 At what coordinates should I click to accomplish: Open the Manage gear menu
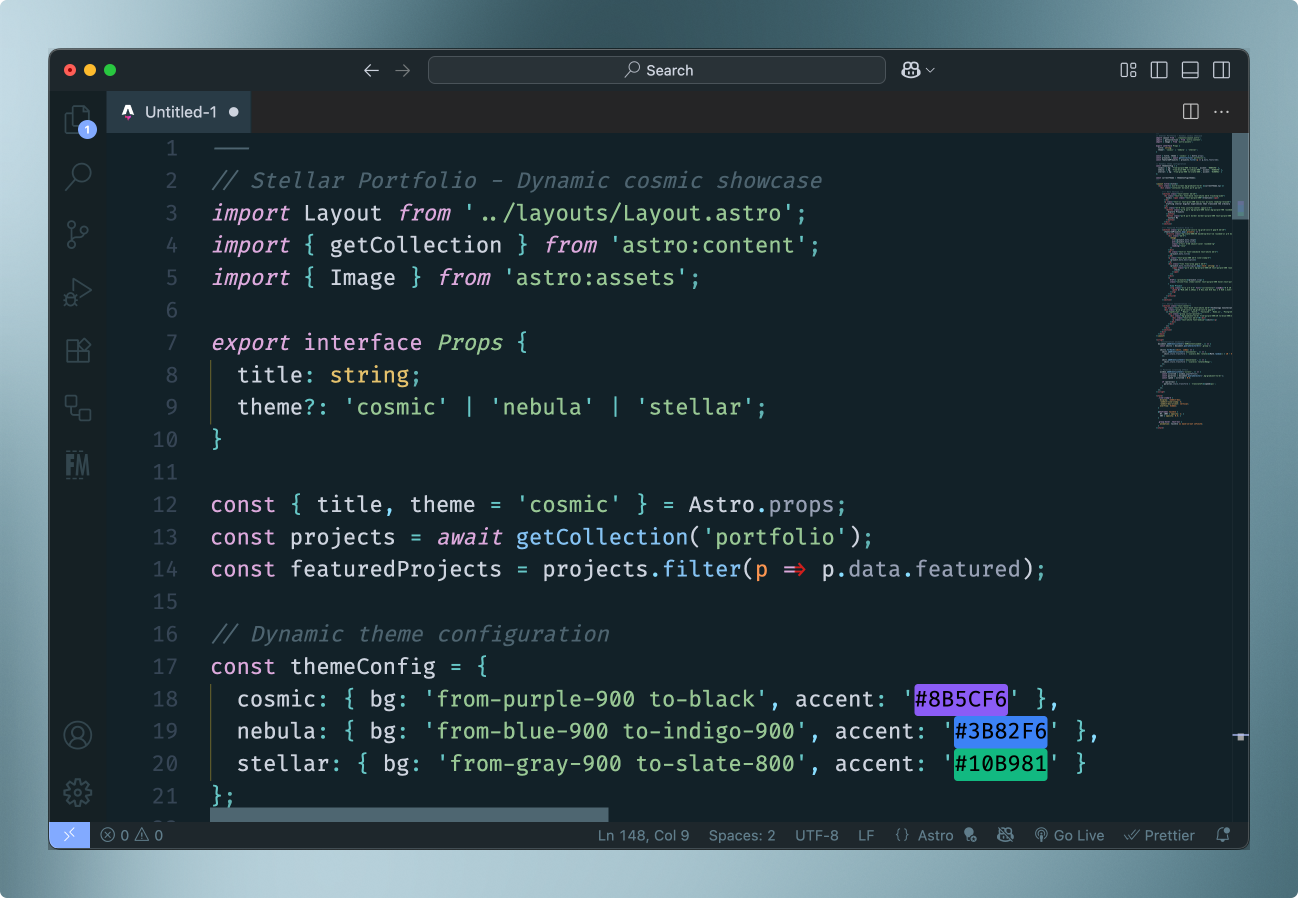click(78, 793)
